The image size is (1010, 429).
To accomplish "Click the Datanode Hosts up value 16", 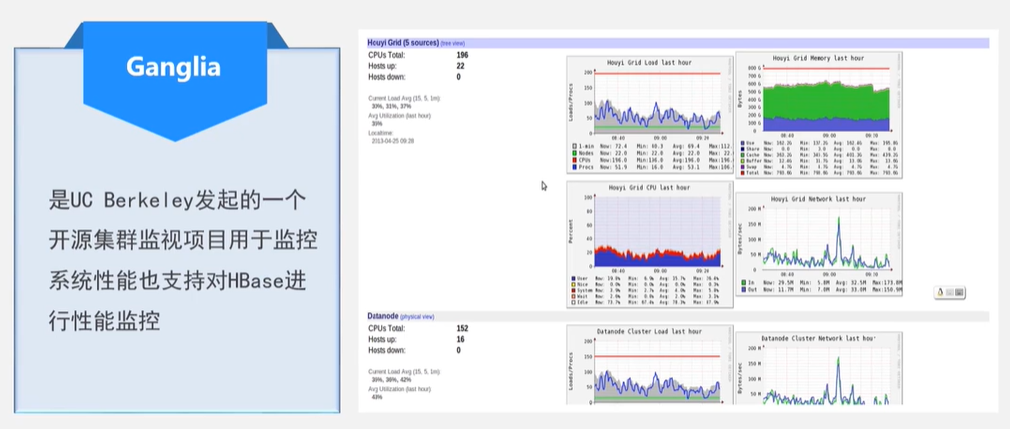I will (461, 339).
